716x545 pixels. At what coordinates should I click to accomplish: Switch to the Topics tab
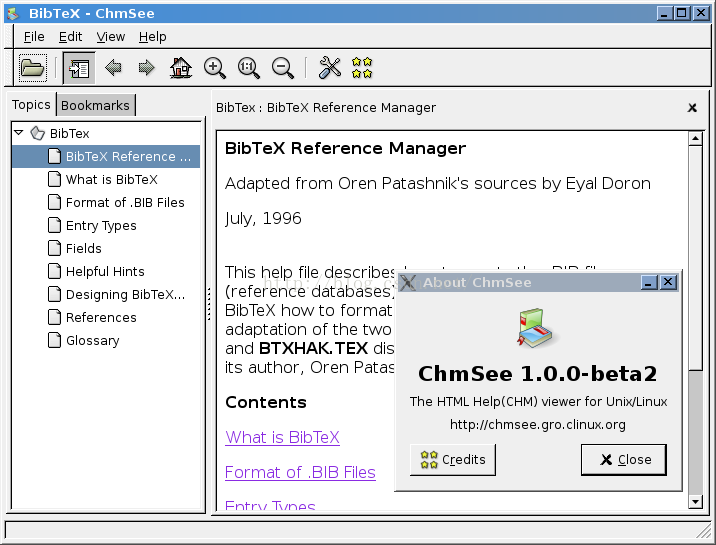point(31,105)
